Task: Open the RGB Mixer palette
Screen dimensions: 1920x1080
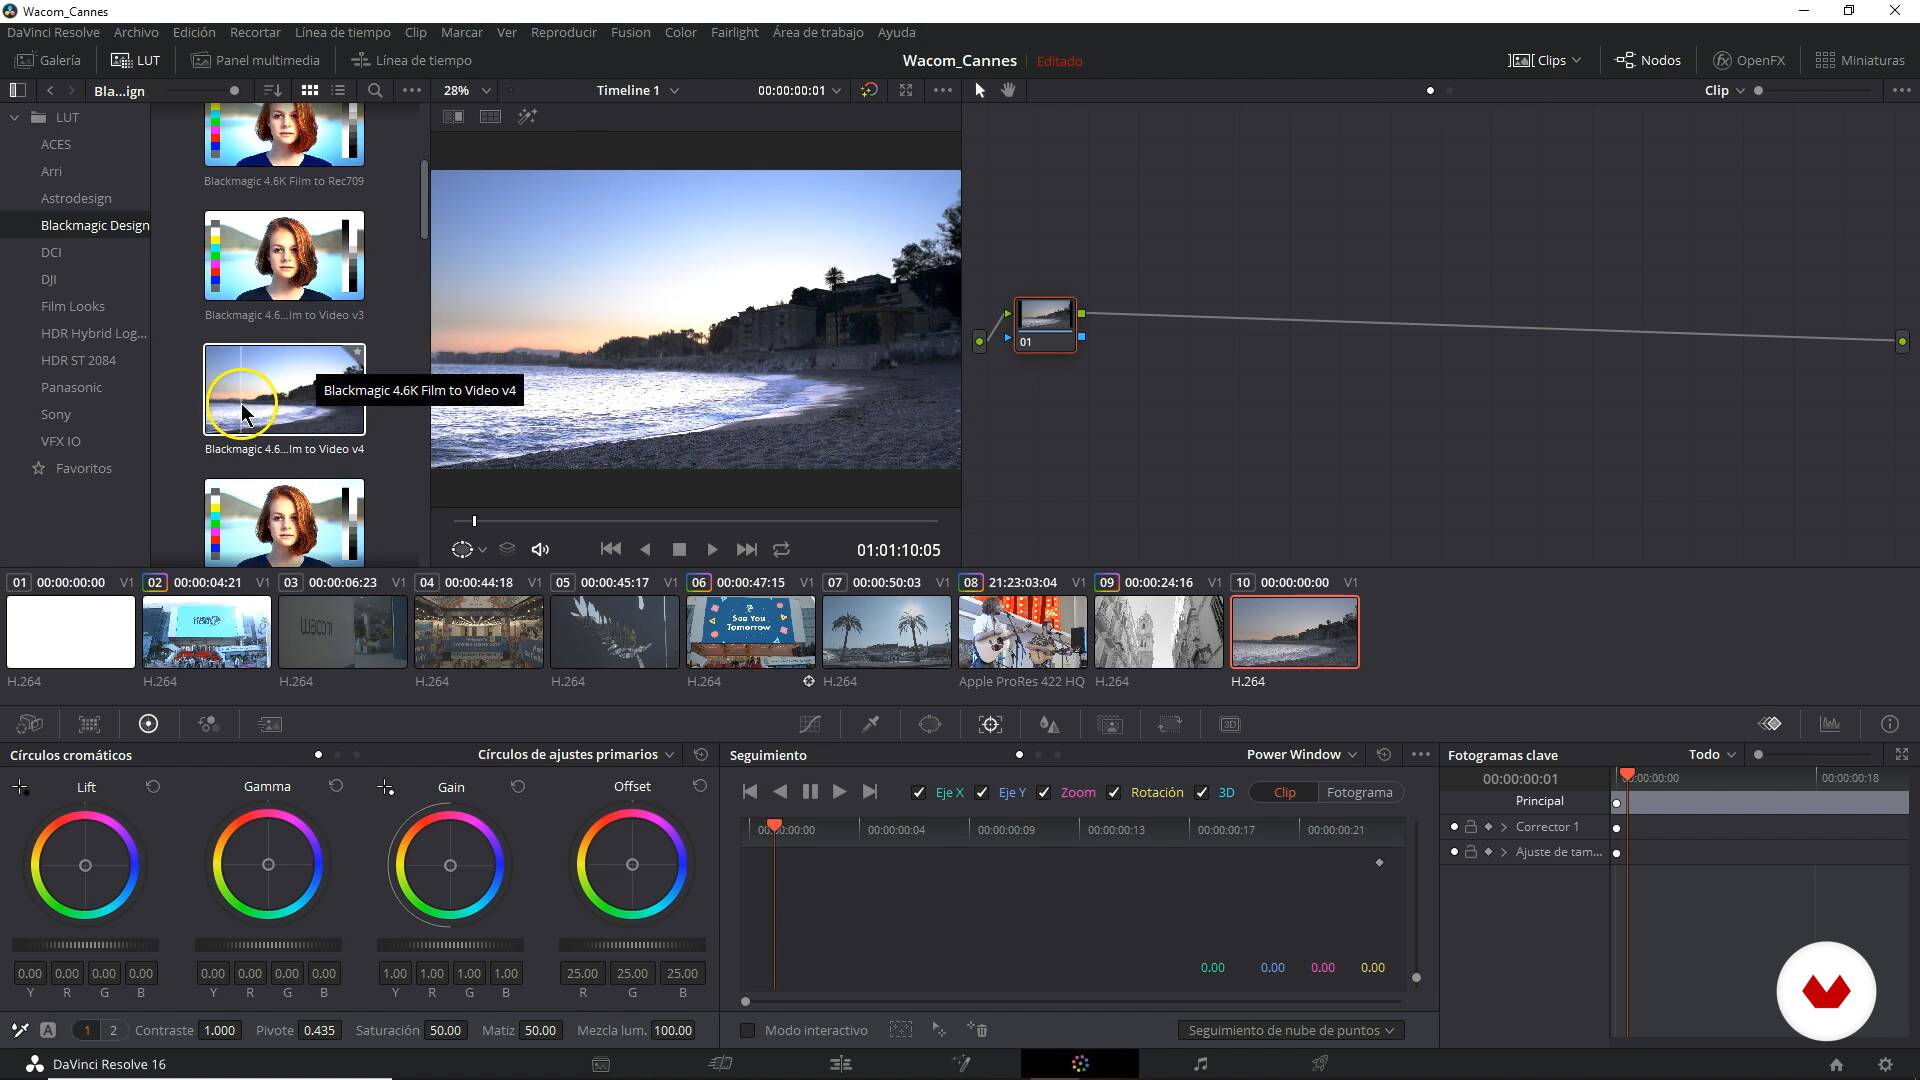Action: [x=209, y=724]
